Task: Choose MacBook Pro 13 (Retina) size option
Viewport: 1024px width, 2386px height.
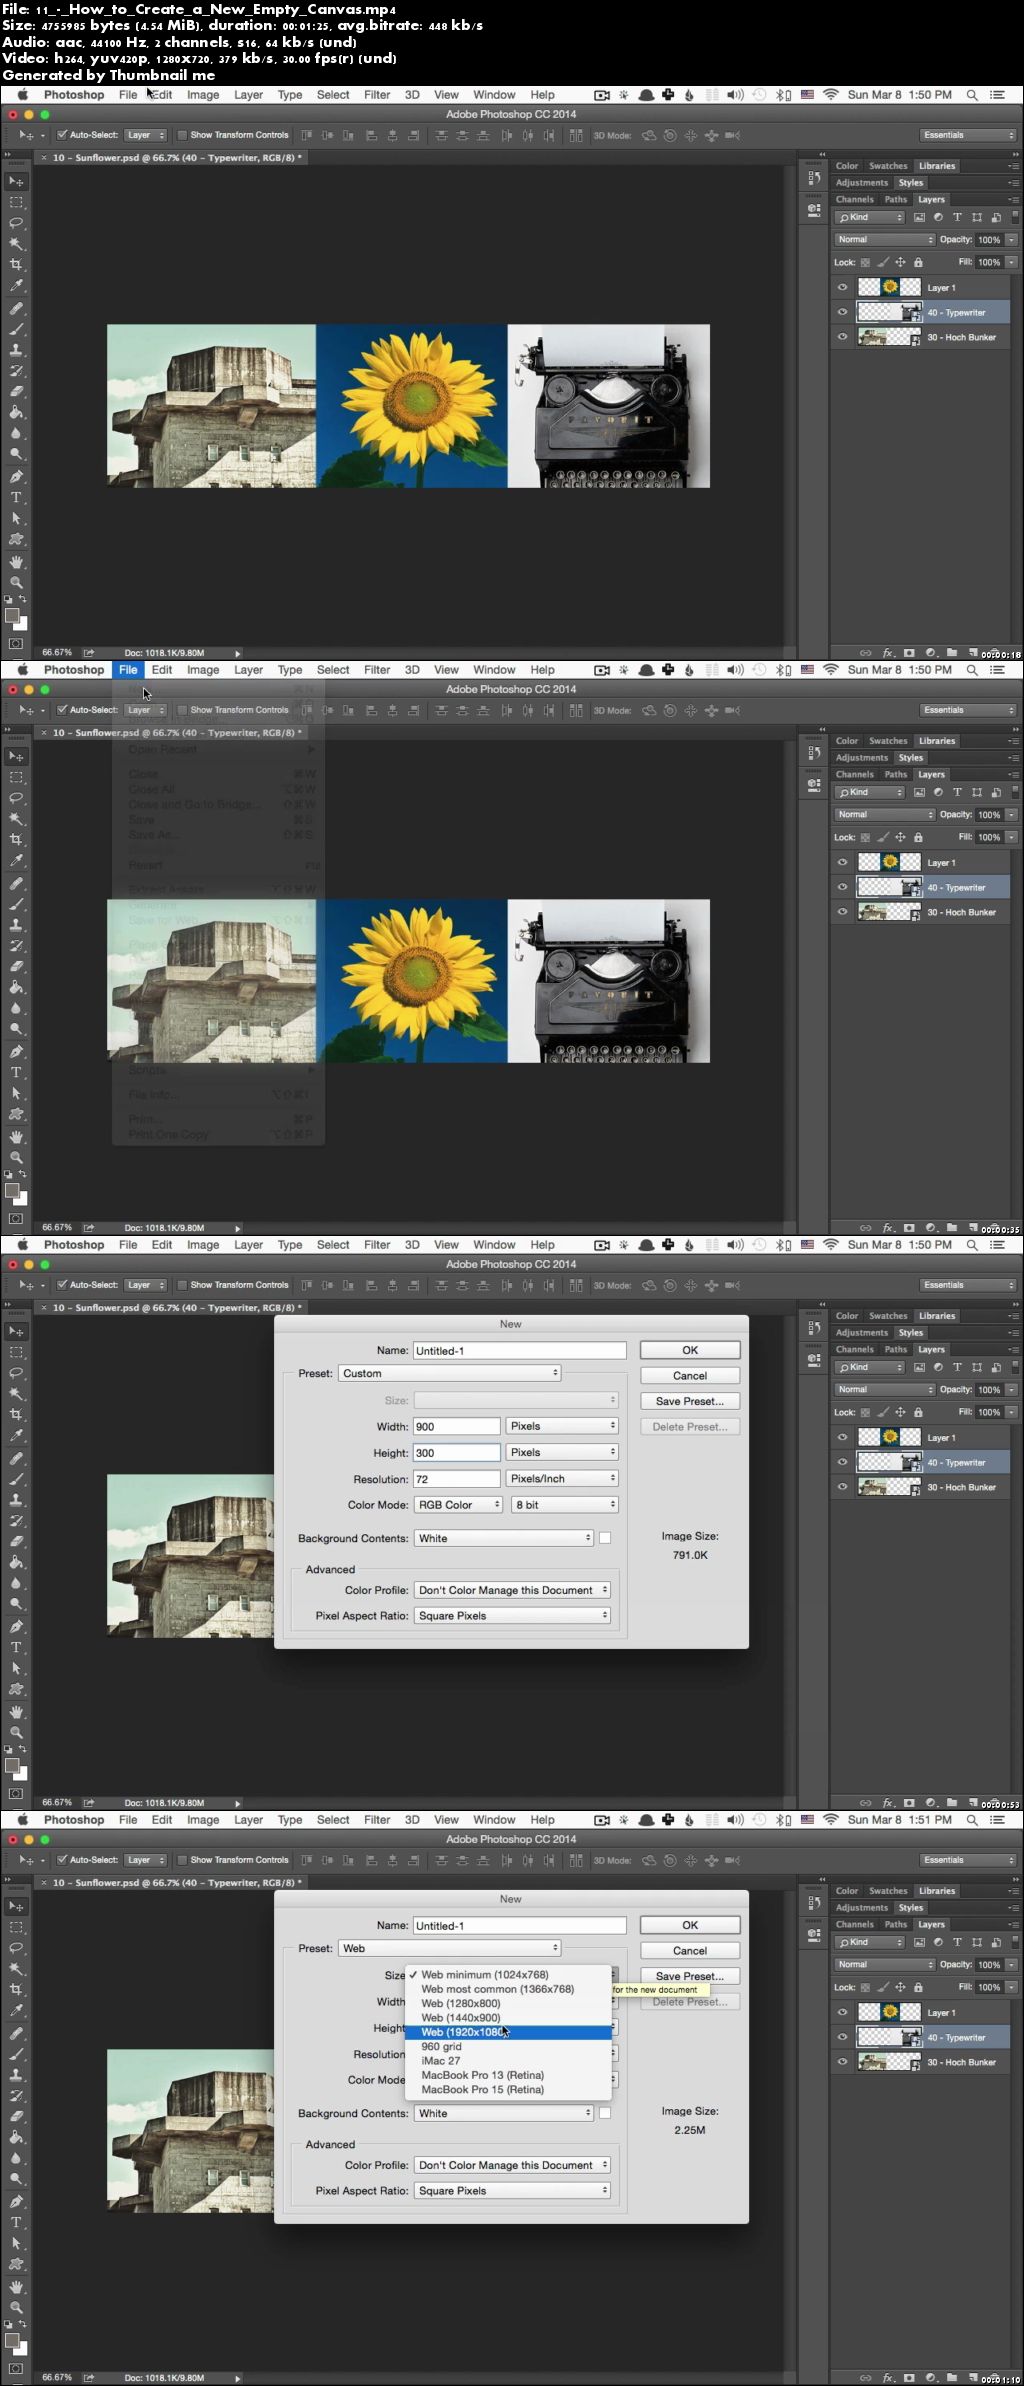Action: pos(508,2075)
